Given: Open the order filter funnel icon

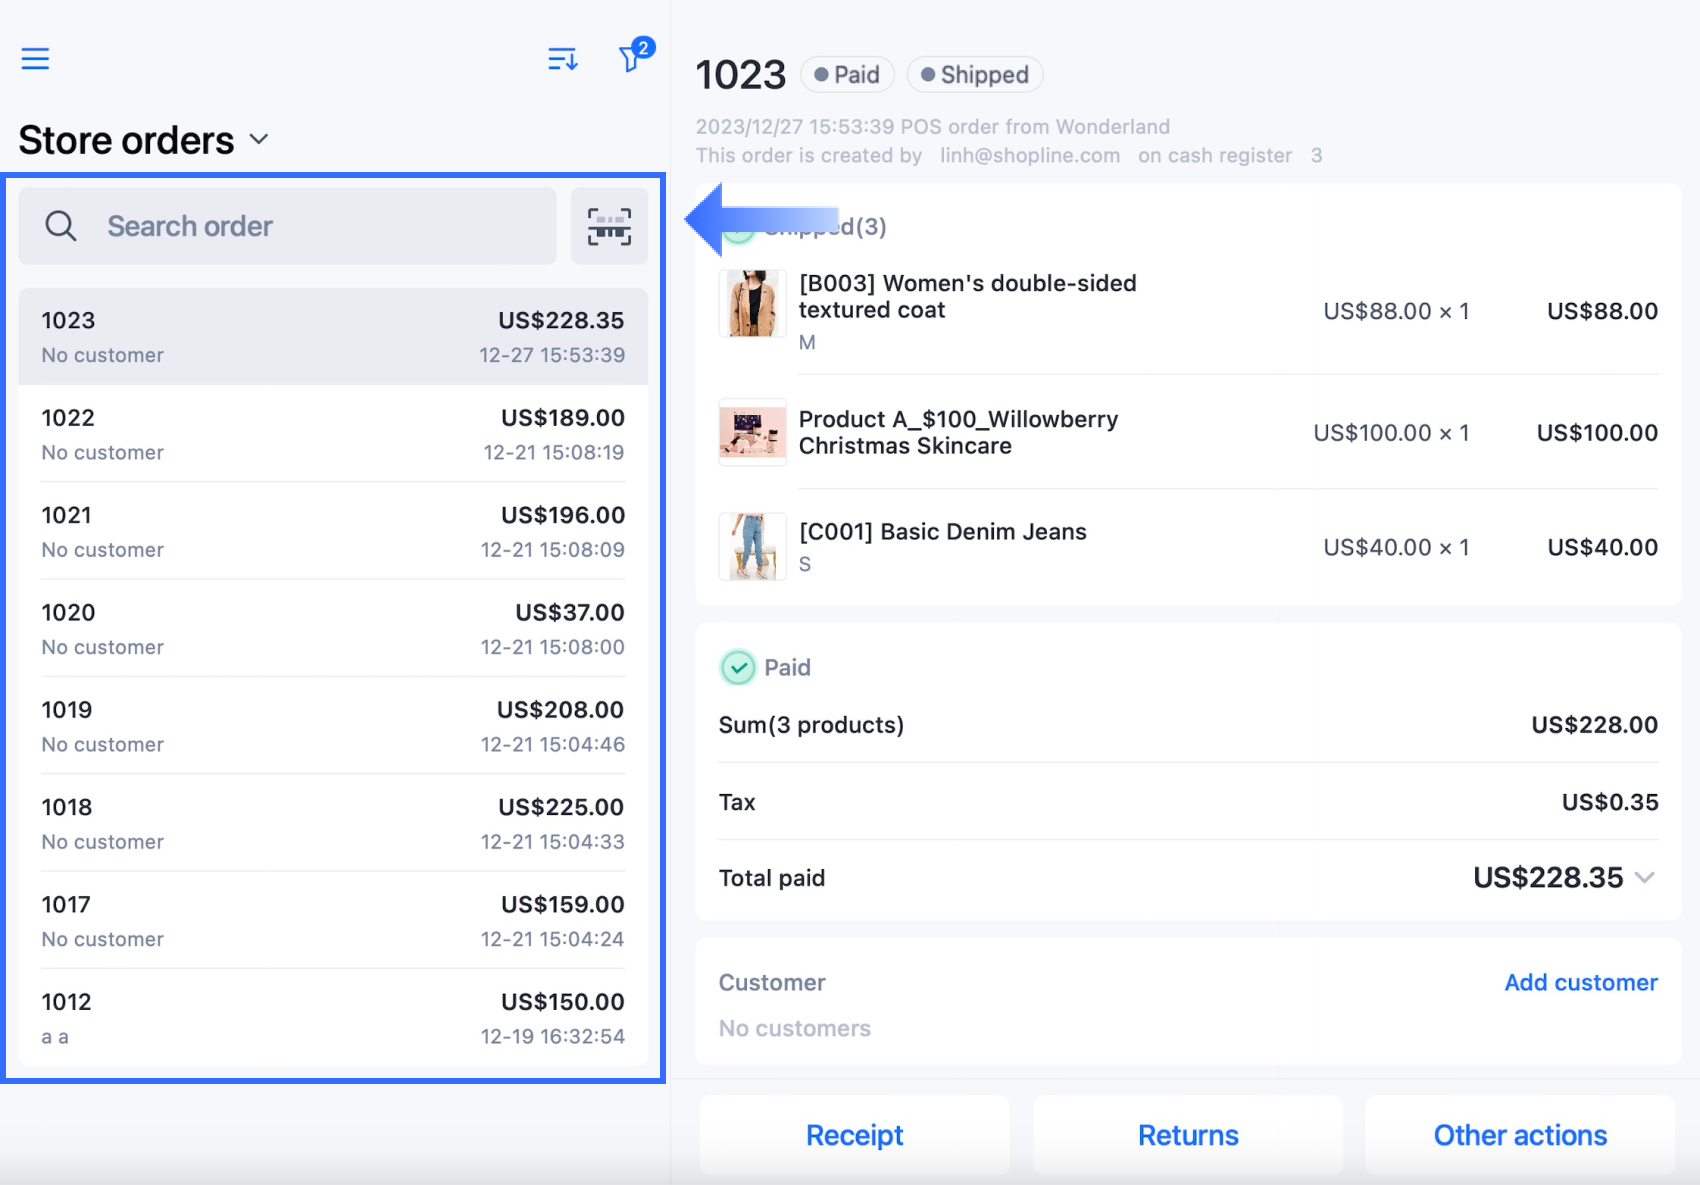Looking at the screenshot, I should [631, 58].
